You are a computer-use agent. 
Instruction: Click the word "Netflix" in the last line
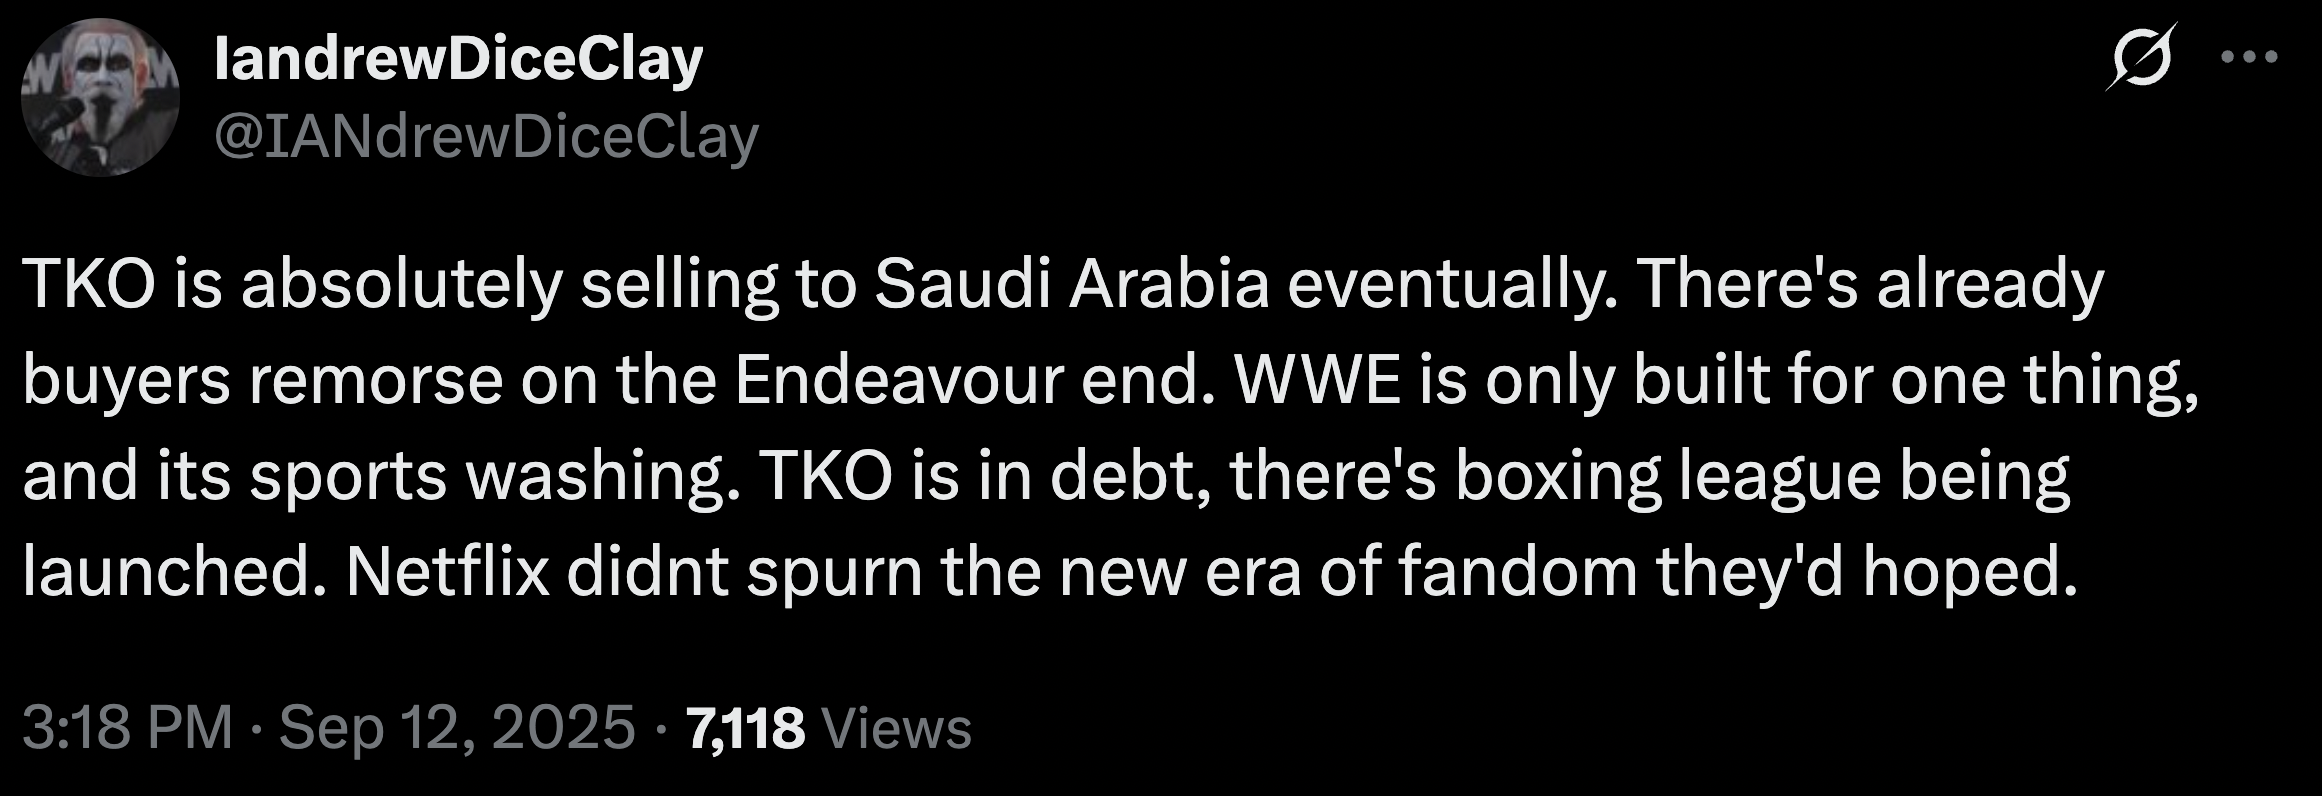(x=448, y=572)
